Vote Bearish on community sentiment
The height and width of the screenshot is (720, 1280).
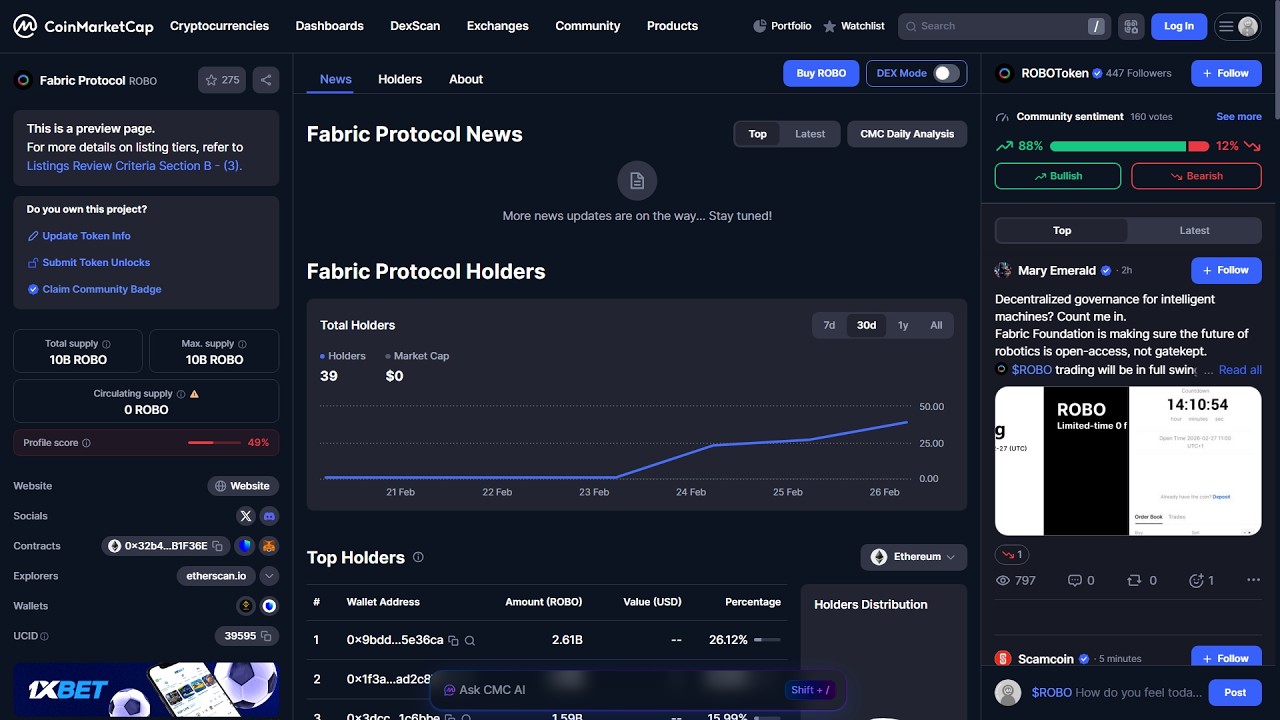click(1196, 176)
